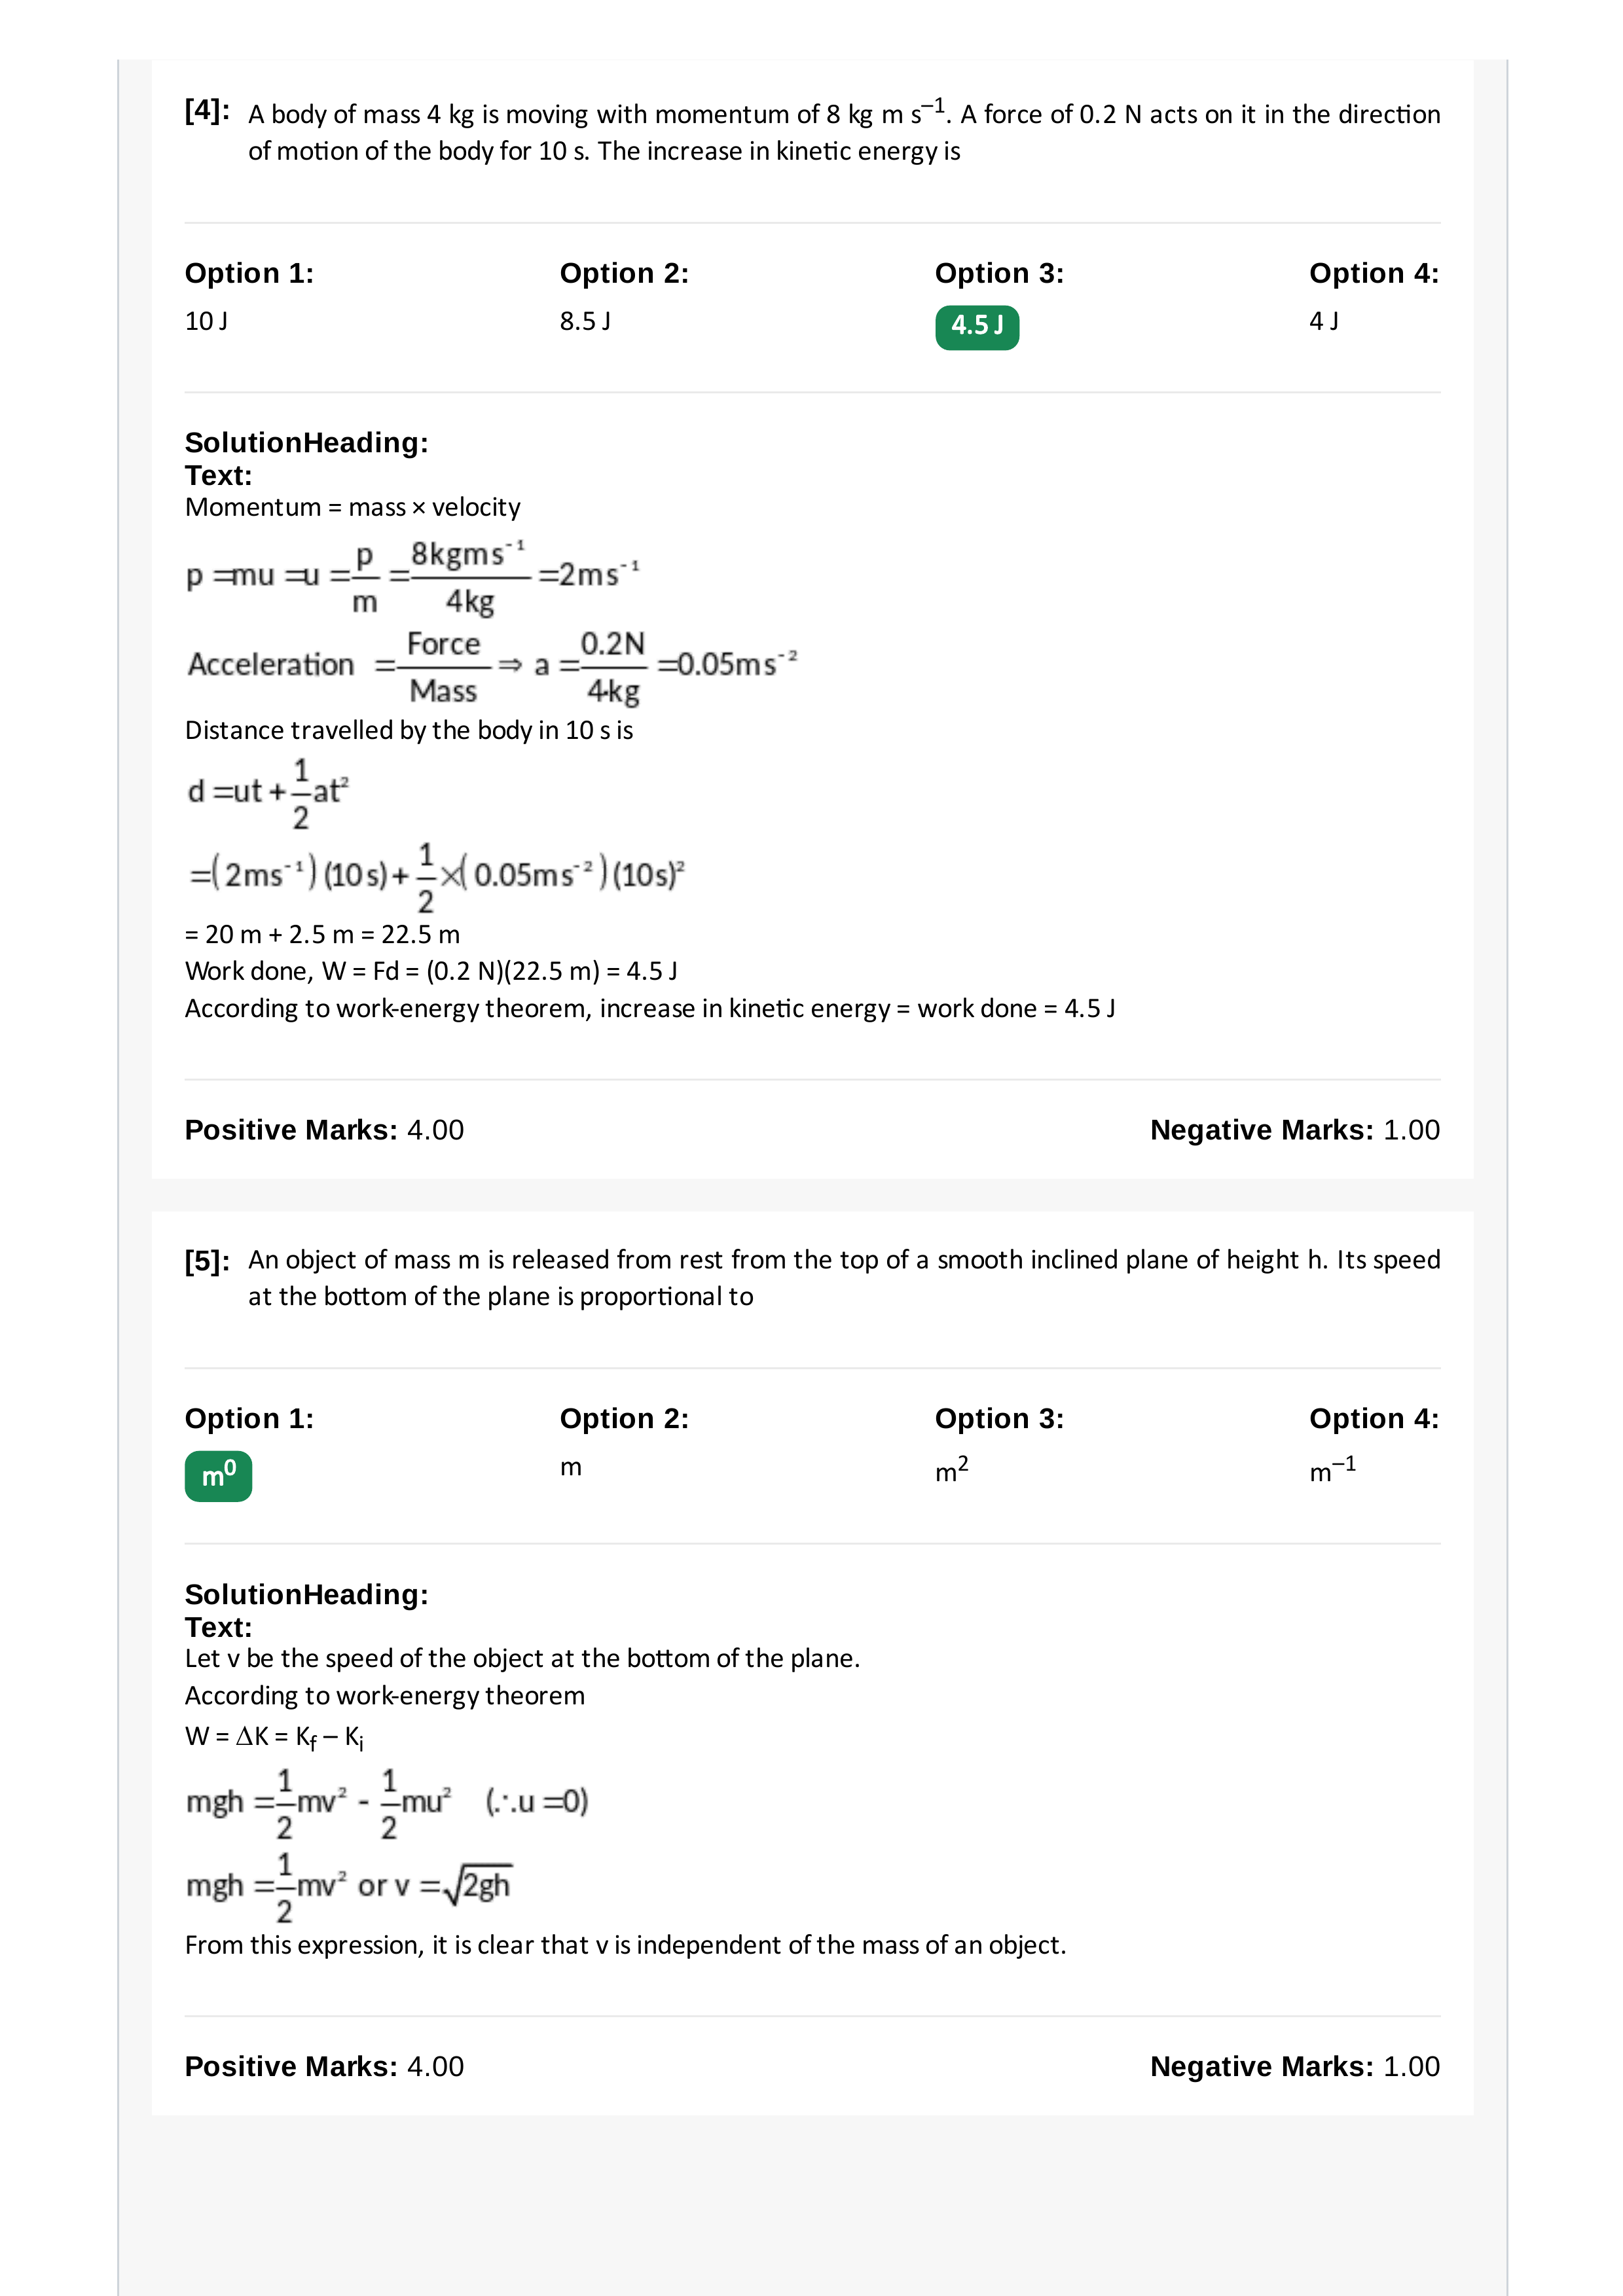Screen dimensions: 1623x2296
Task: Click the question number [5] label
Action: (207, 1260)
